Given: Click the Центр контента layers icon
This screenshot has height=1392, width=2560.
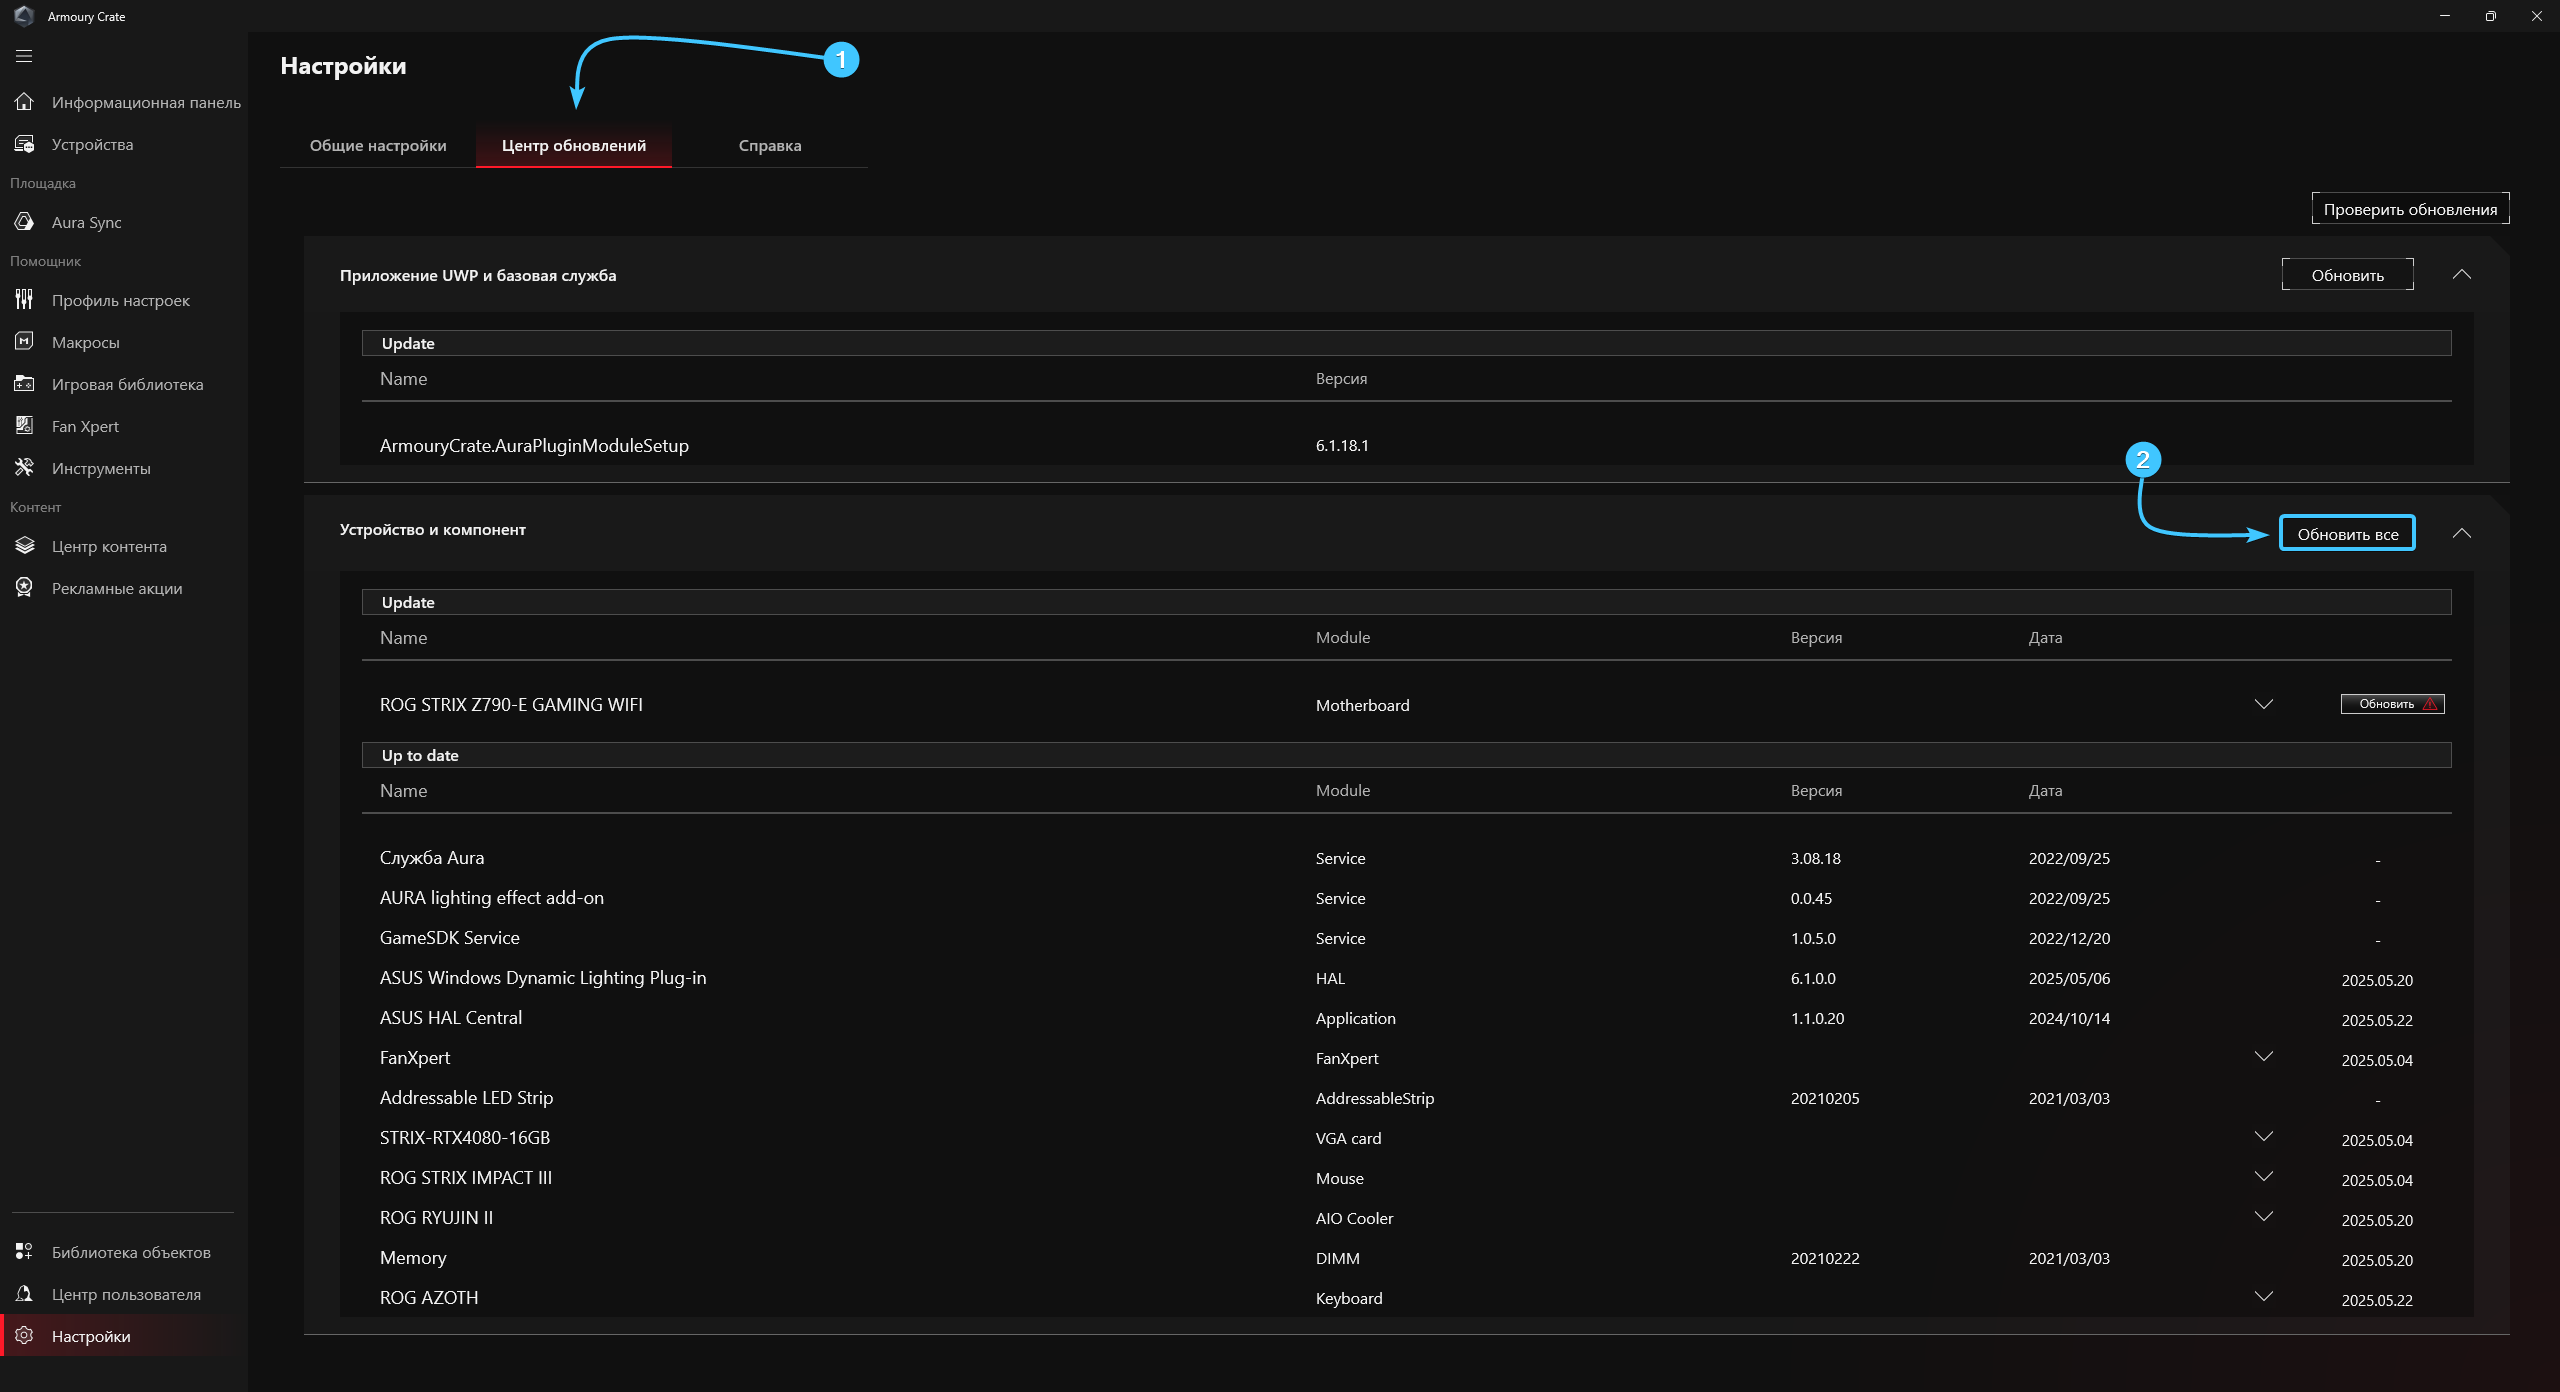Looking at the screenshot, I should 24,546.
